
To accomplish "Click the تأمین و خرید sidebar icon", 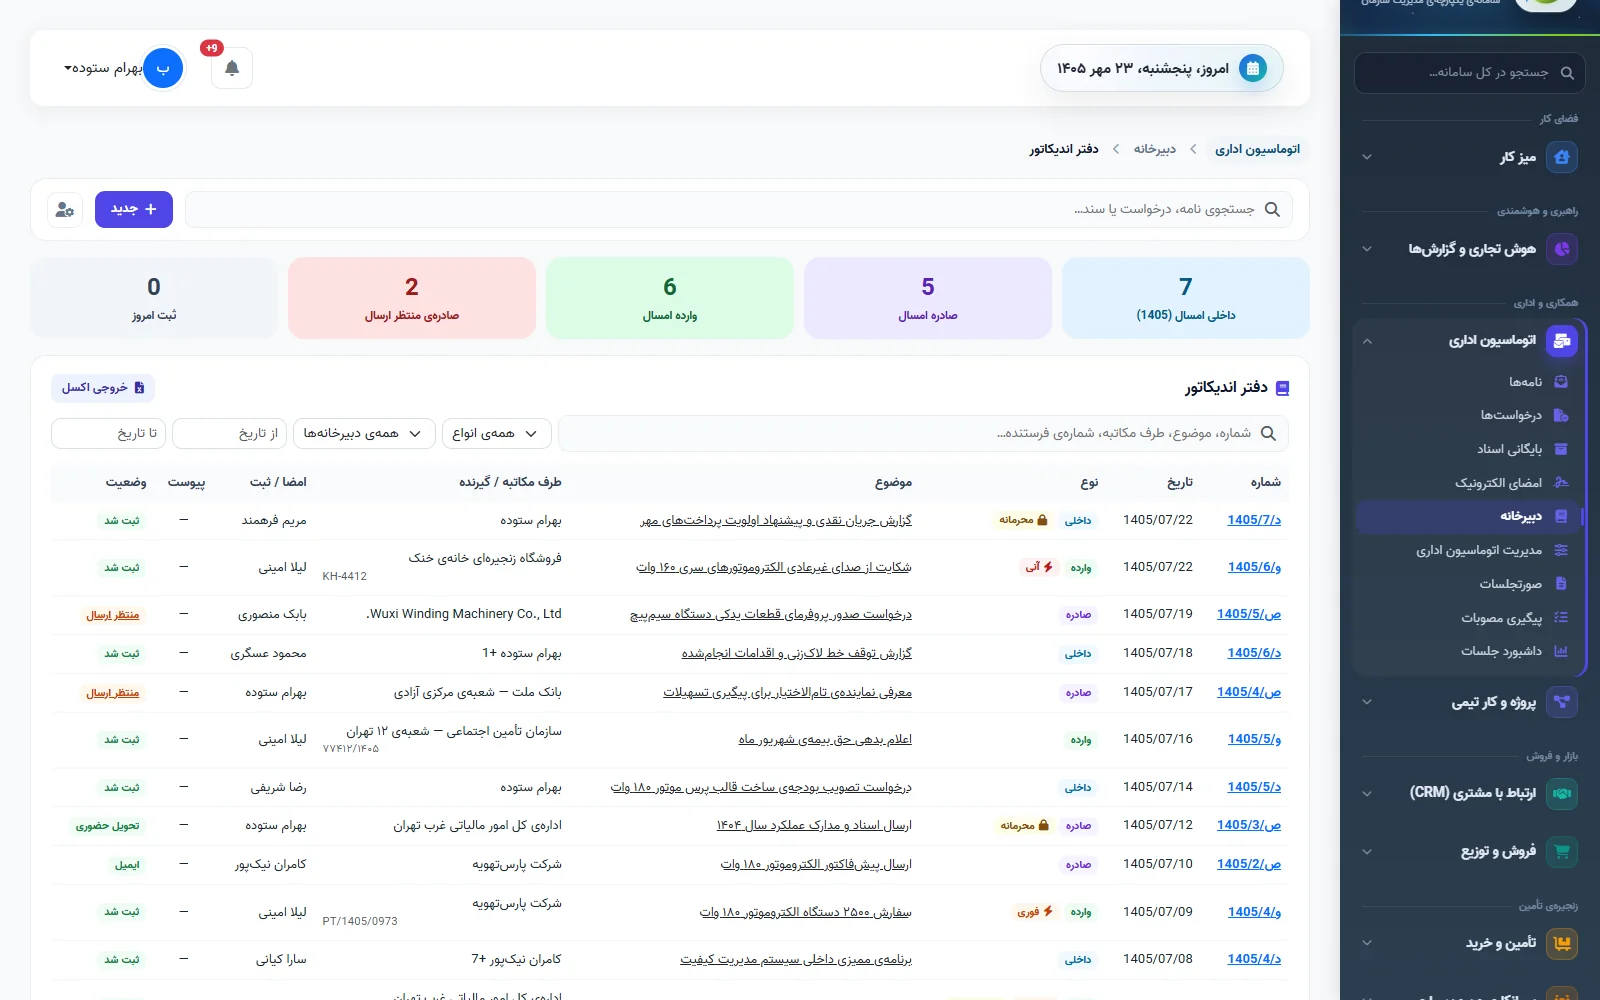I will 1562,943.
